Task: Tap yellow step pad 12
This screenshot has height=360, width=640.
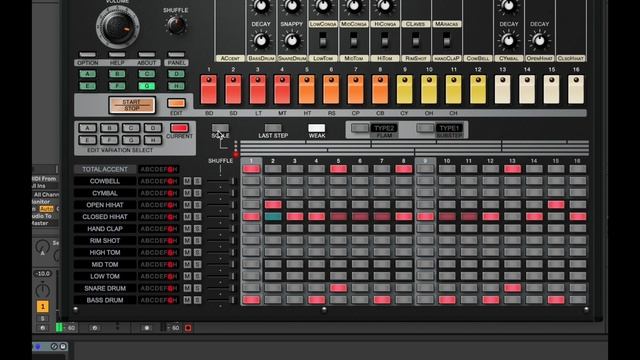Action: pyautogui.click(x=478, y=89)
